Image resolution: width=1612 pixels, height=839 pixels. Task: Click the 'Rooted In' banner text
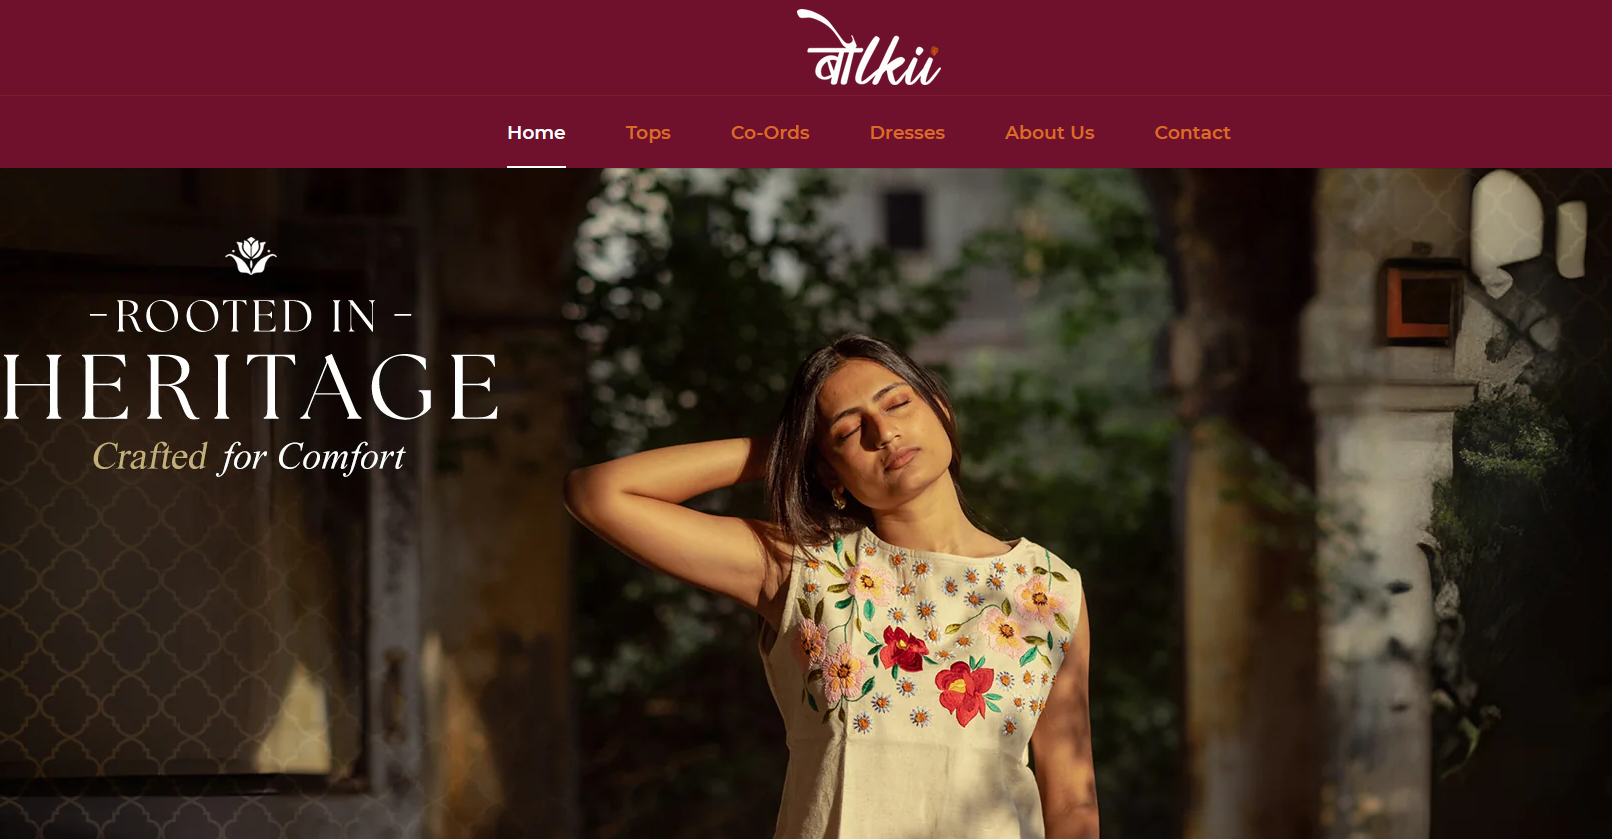[x=250, y=316]
